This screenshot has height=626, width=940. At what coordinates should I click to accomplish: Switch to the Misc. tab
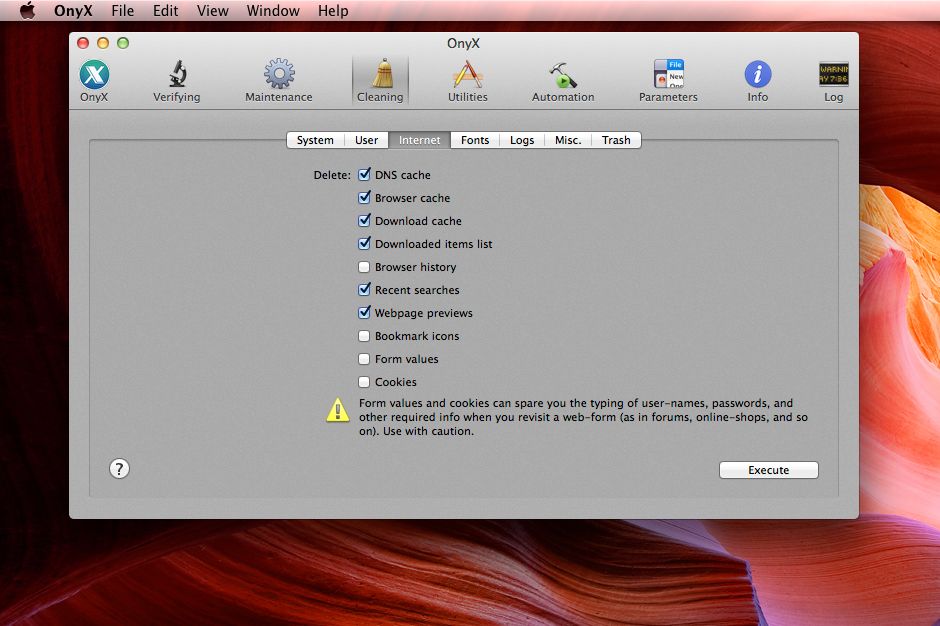[568, 140]
